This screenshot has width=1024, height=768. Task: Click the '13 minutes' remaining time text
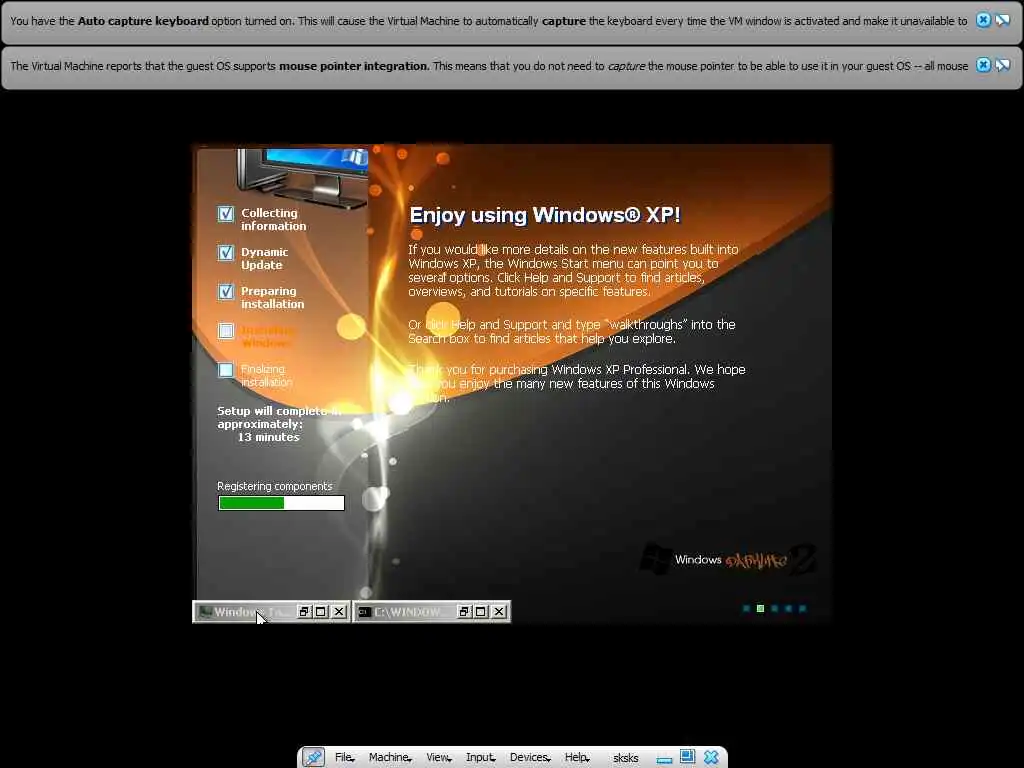(x=268, y=437)
